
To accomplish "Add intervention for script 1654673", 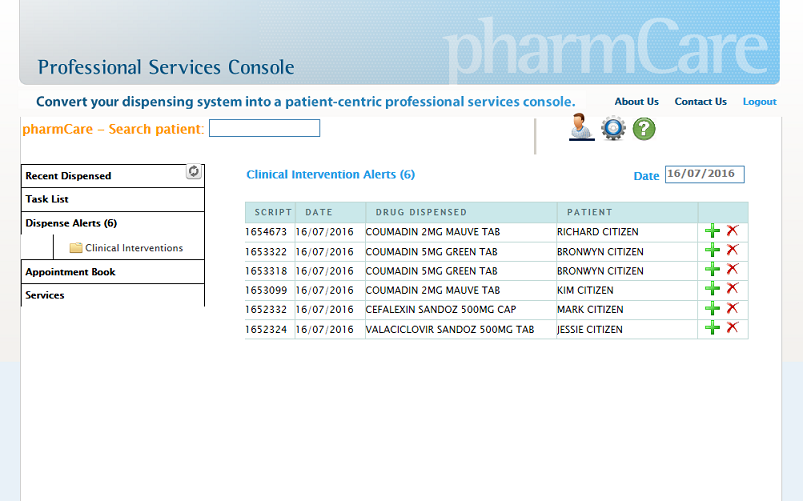I will pyautogui.click(x=712, y=231).
